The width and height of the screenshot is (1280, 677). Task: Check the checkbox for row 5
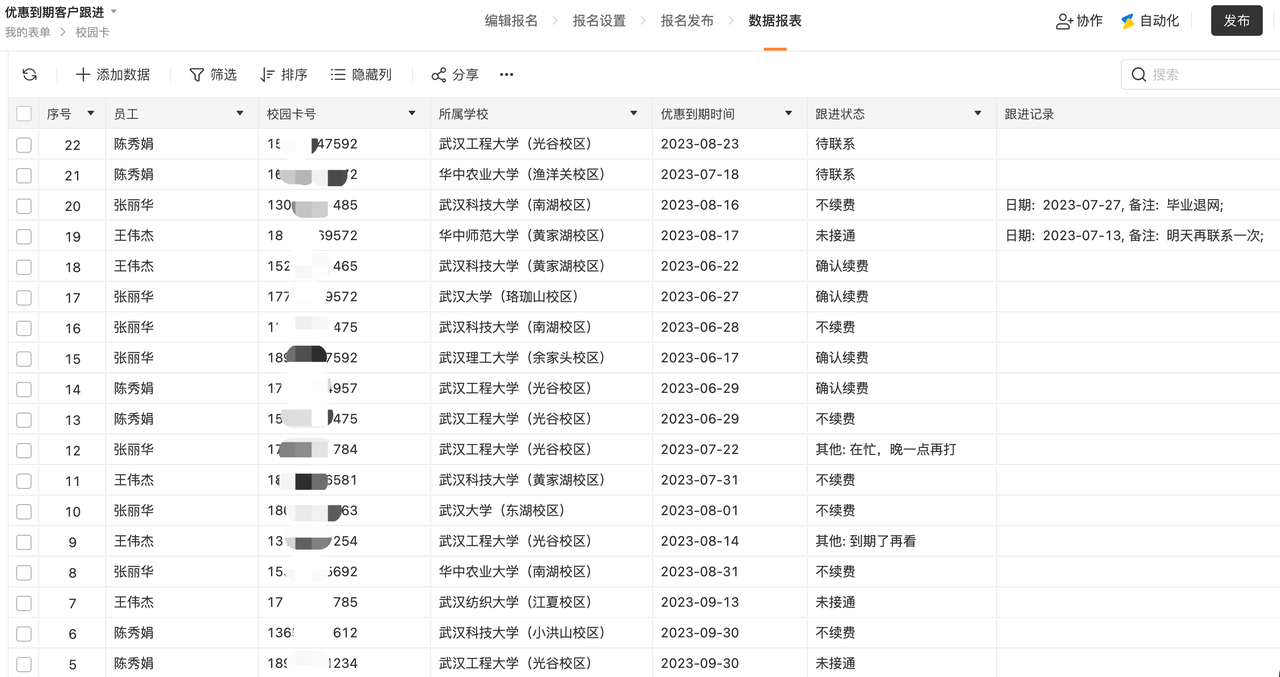[x=24, y=664]
